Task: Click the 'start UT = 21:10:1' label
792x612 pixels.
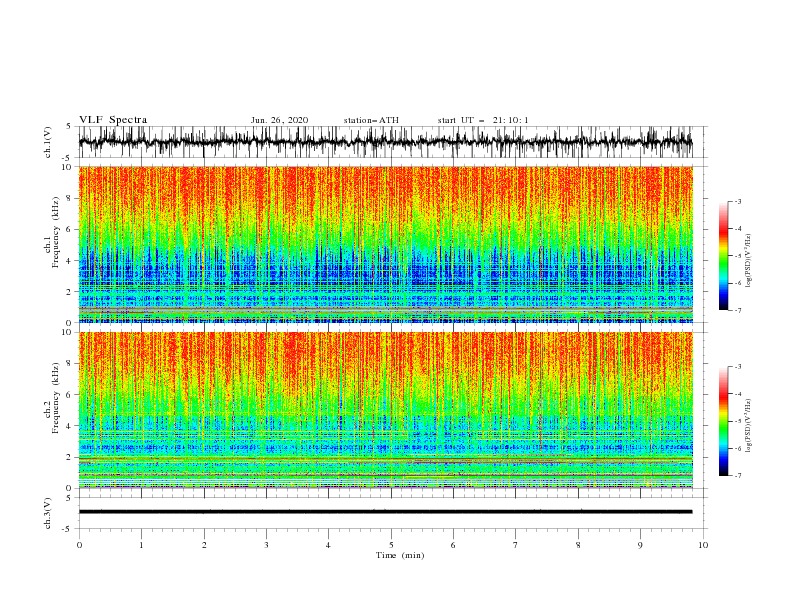Action: [482, 120]
